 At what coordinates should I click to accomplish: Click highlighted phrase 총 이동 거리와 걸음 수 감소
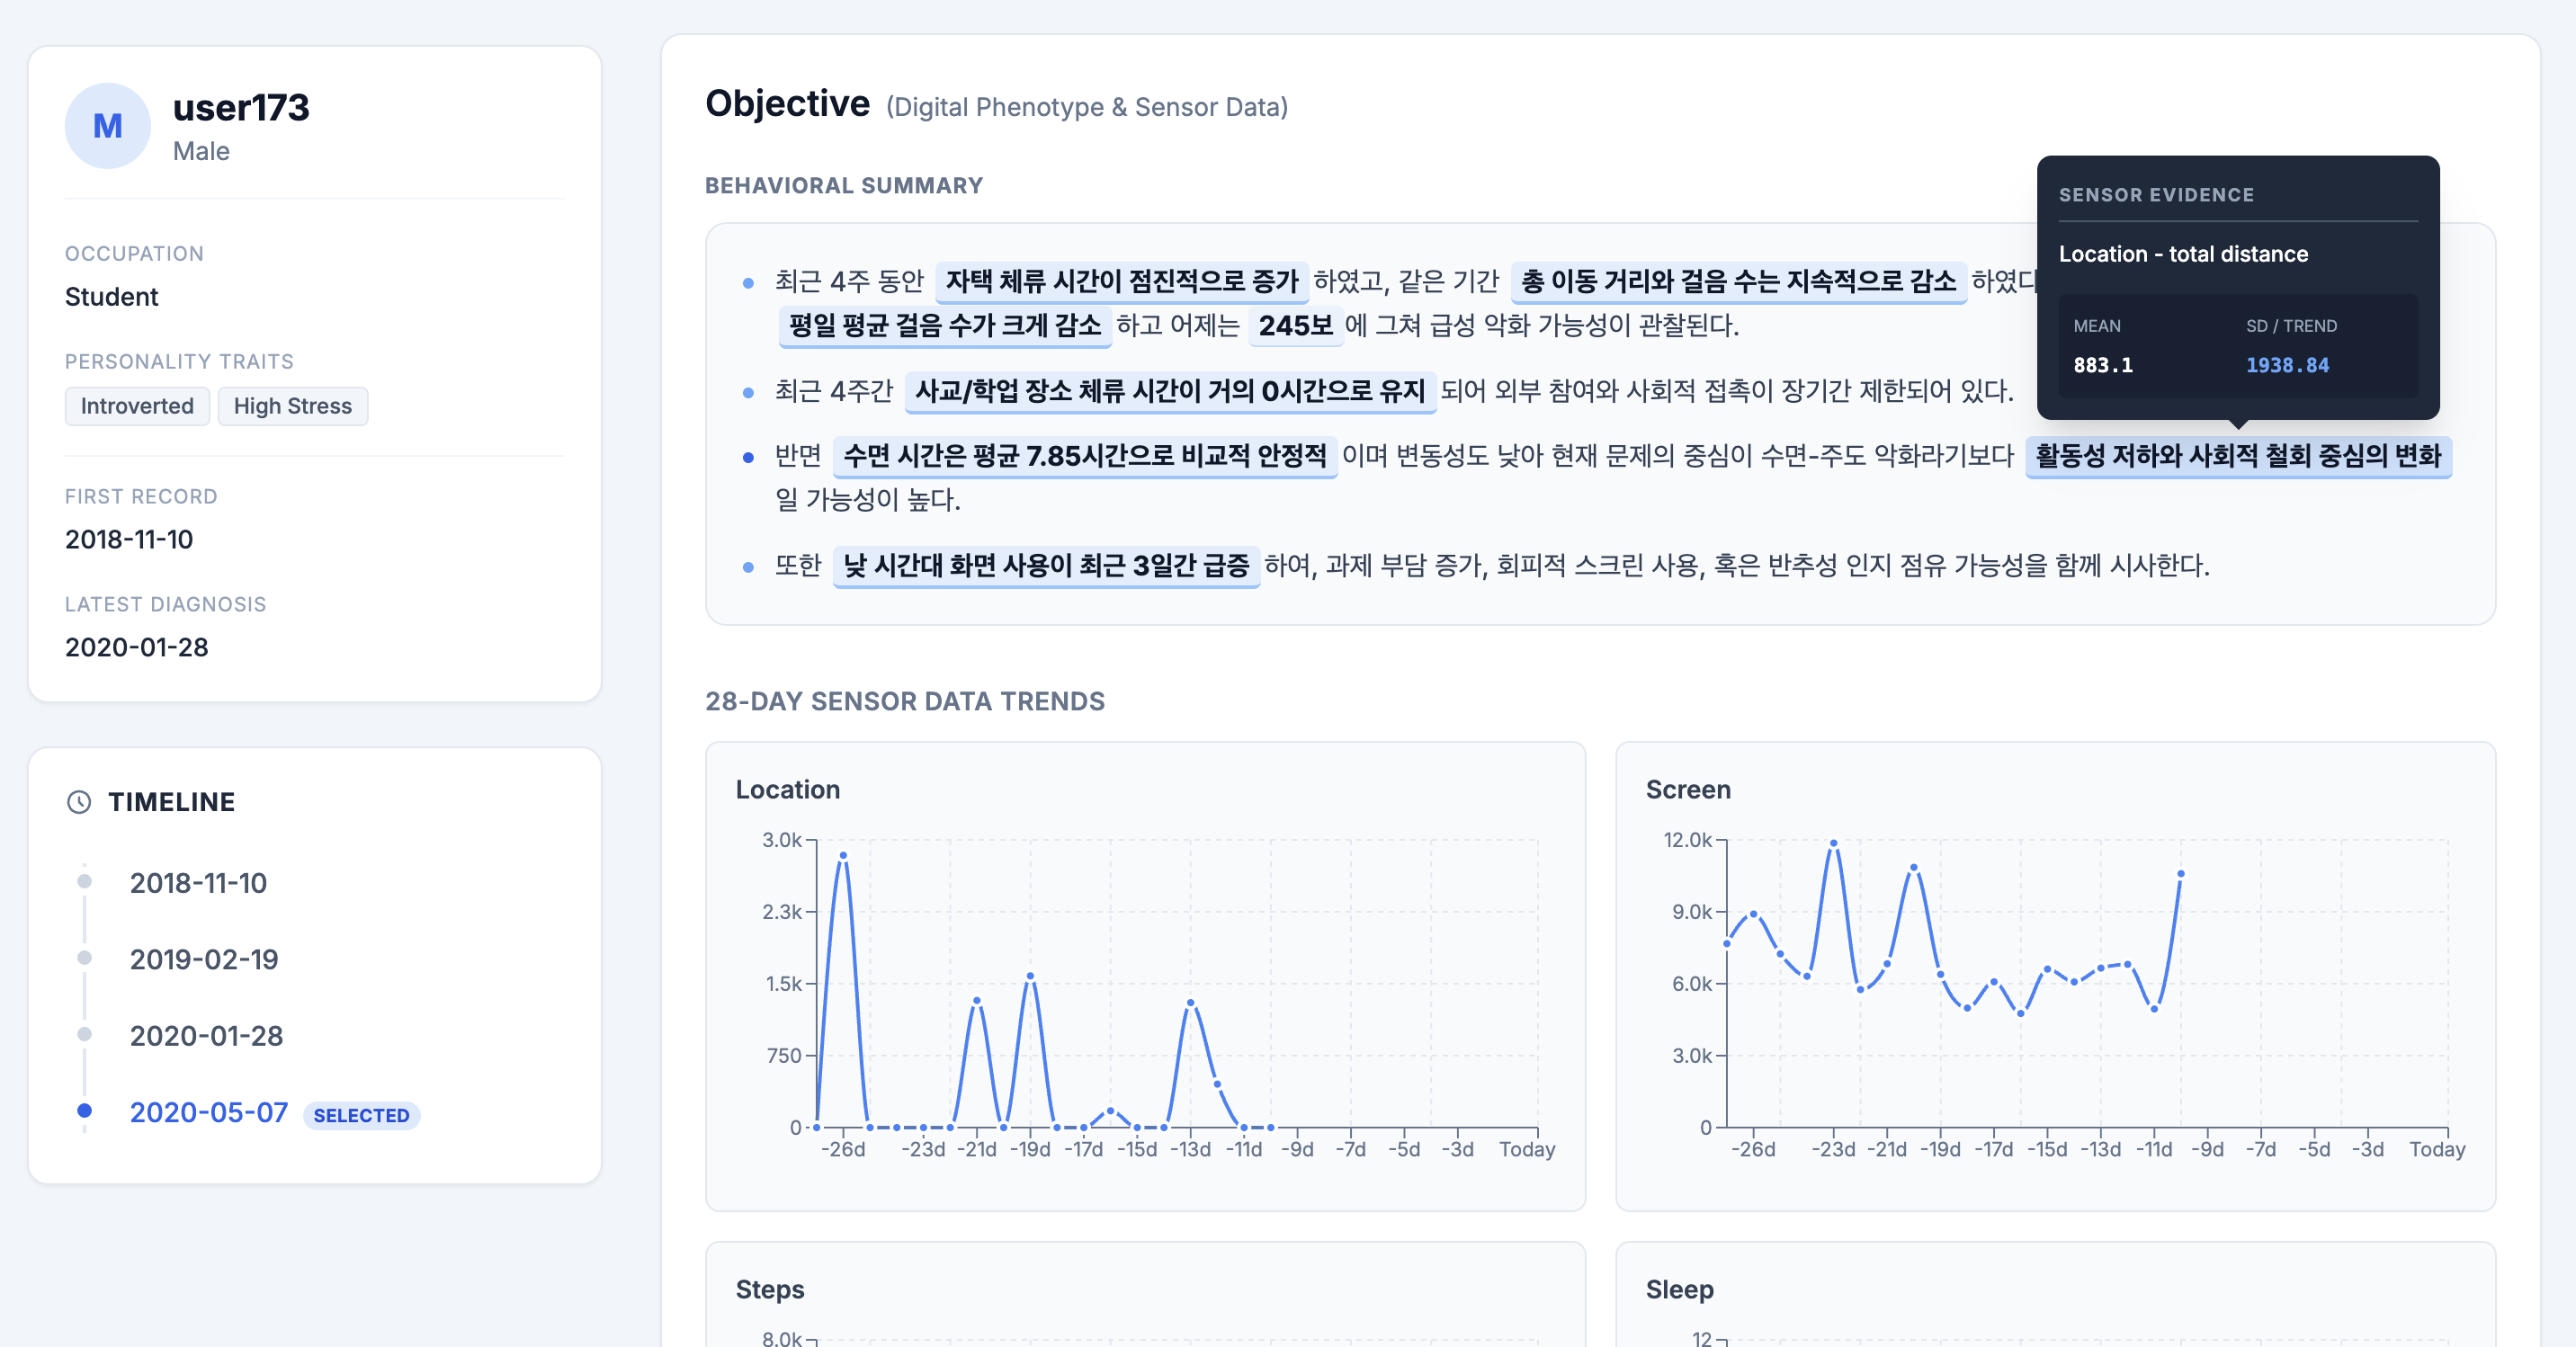click(1737, 281)
